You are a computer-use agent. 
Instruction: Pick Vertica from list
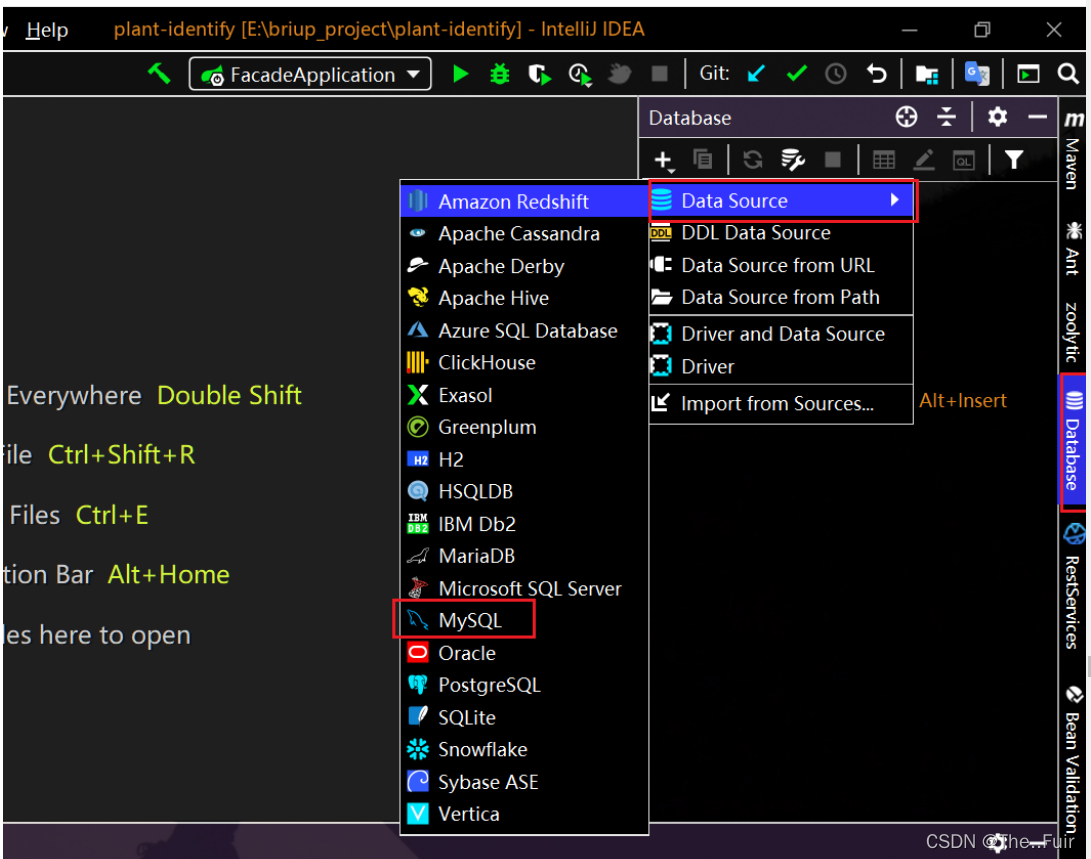click(x=525, y=814)
